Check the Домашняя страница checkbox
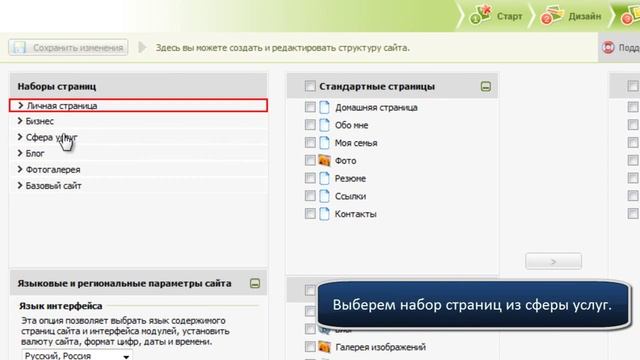The height and width of the screenshot is (360, 640). [x=310, y=107]
